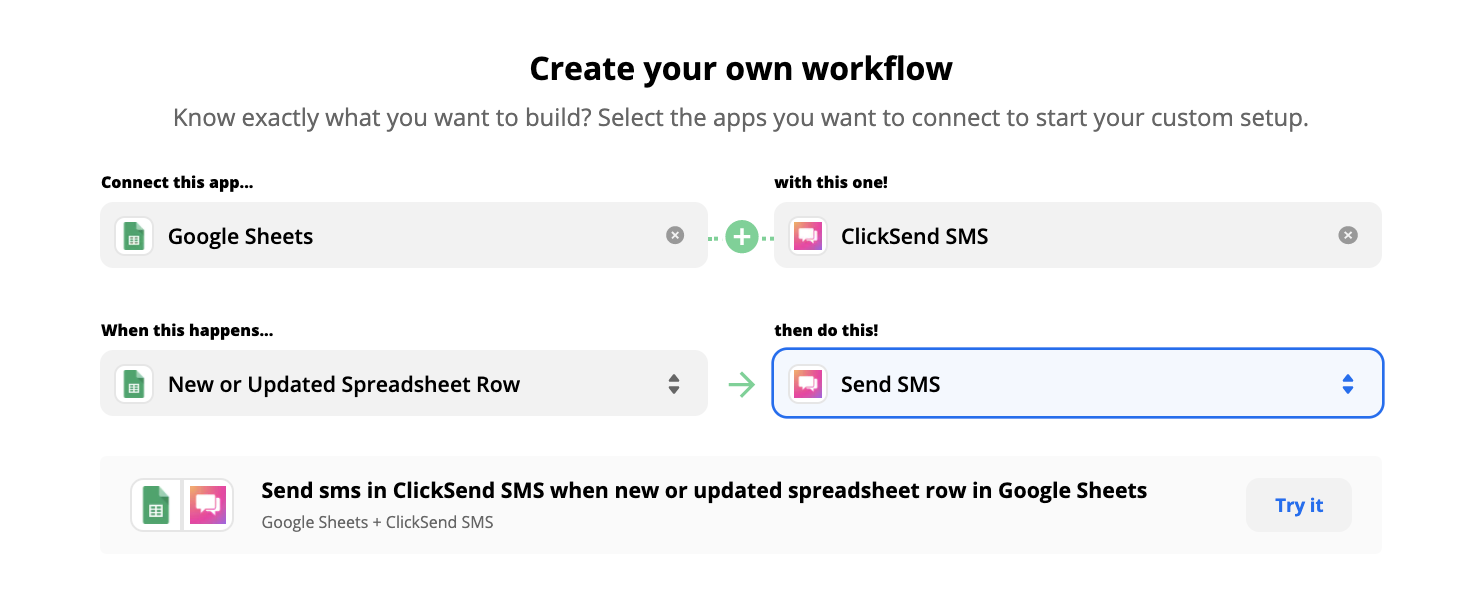Open the New or Updated Spreadsheet Row dropdown
This screenshot has width=1474, height=600.
coord(404,384)
